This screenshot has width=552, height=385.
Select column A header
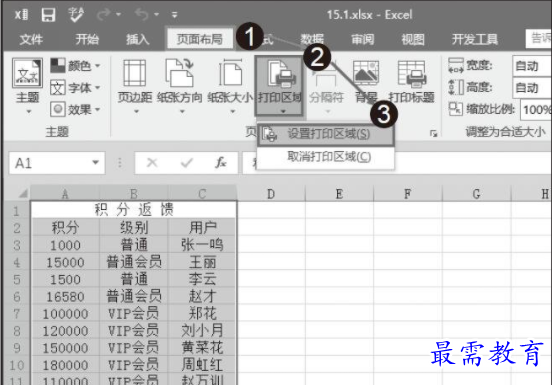(x=65, y=194)
